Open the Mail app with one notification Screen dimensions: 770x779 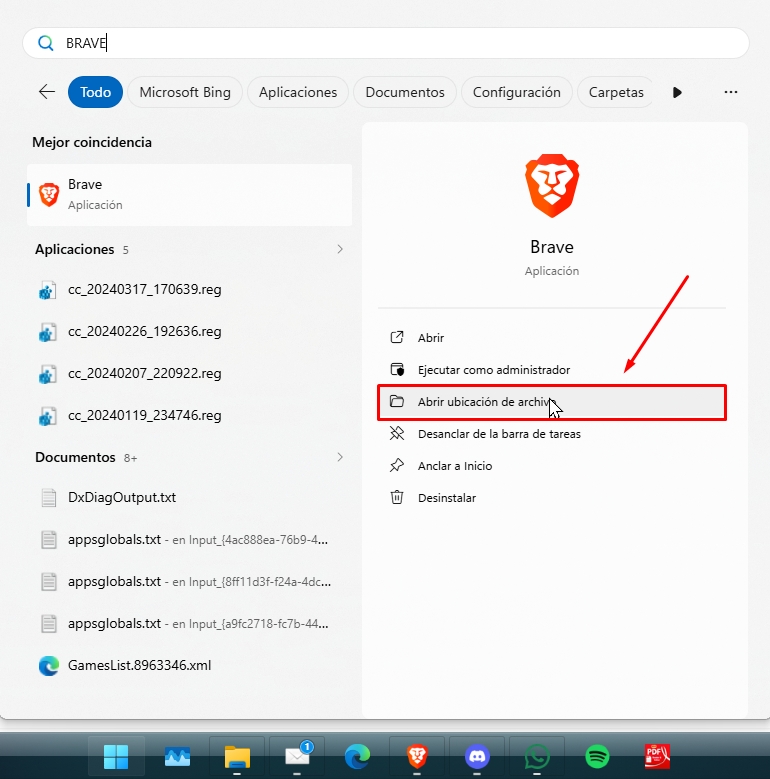tap(297, 757)
